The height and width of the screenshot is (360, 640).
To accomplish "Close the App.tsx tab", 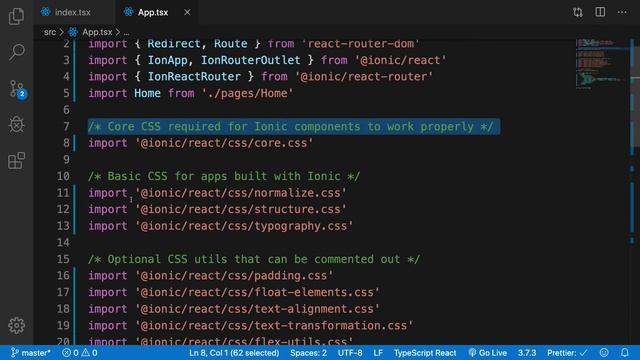I will pos(187,12).
